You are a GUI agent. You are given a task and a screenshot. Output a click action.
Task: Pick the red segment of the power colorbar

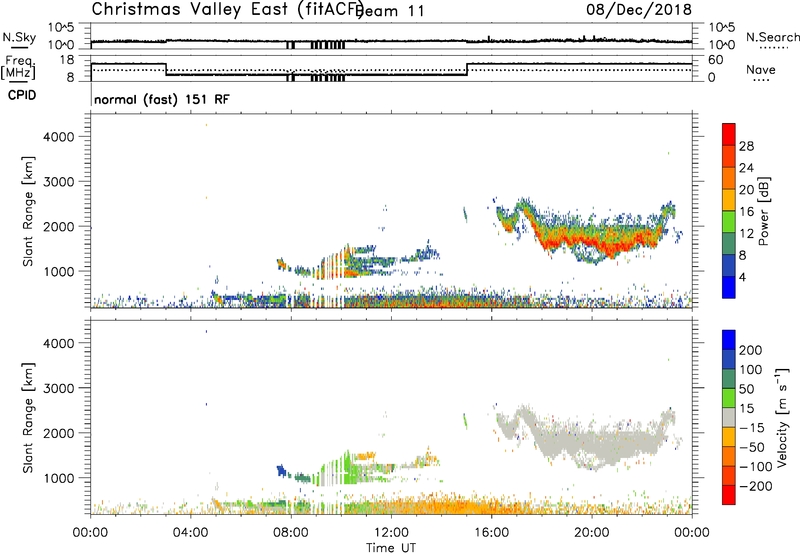point(729,134)
